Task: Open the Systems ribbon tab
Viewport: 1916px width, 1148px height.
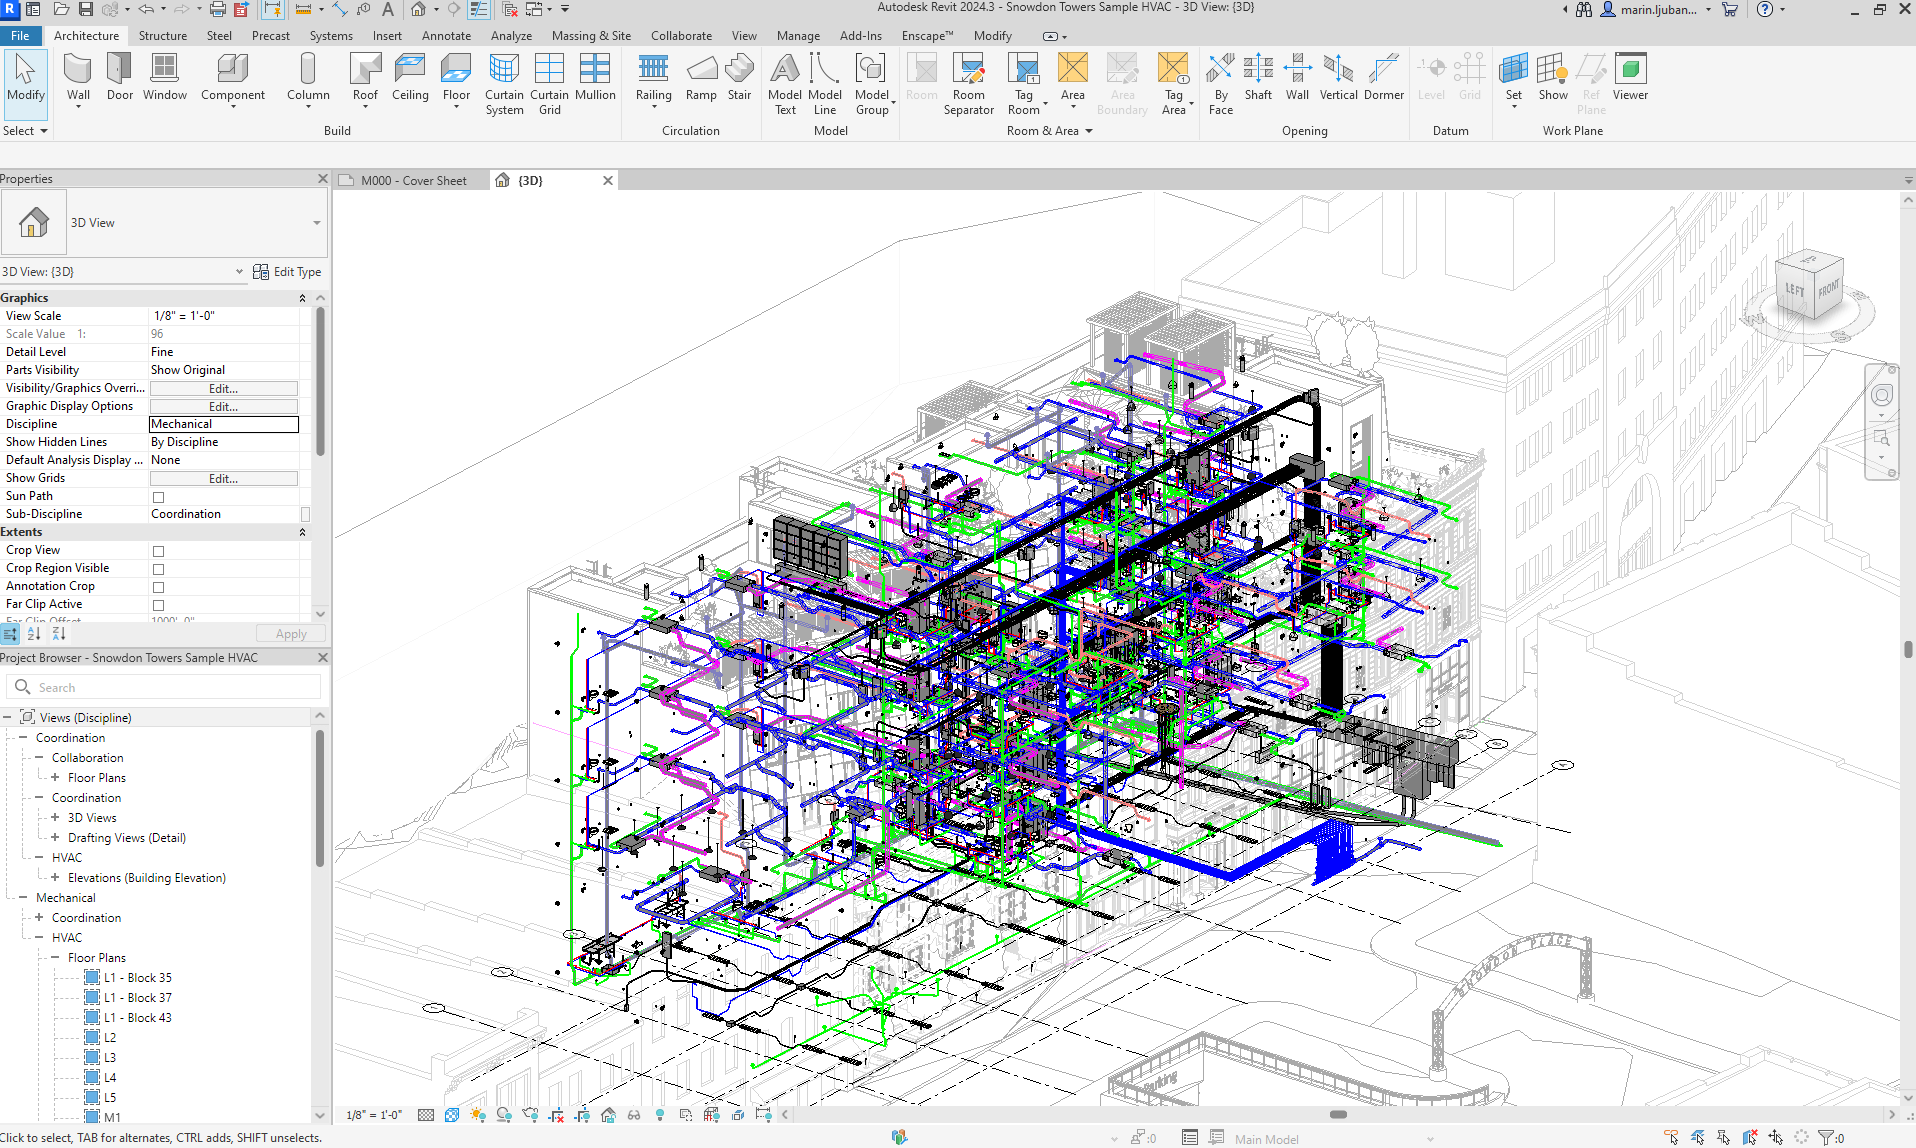Action: 330,36
